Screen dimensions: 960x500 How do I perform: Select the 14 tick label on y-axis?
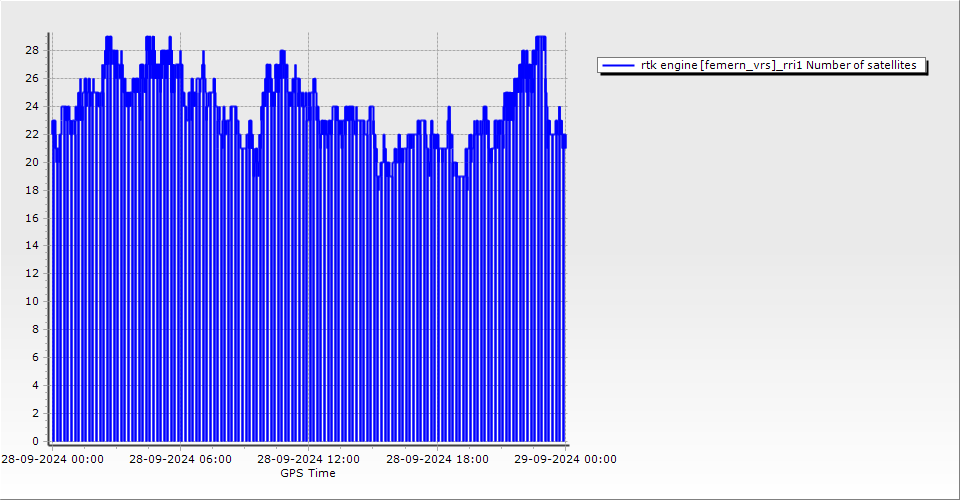pos(32,245)
